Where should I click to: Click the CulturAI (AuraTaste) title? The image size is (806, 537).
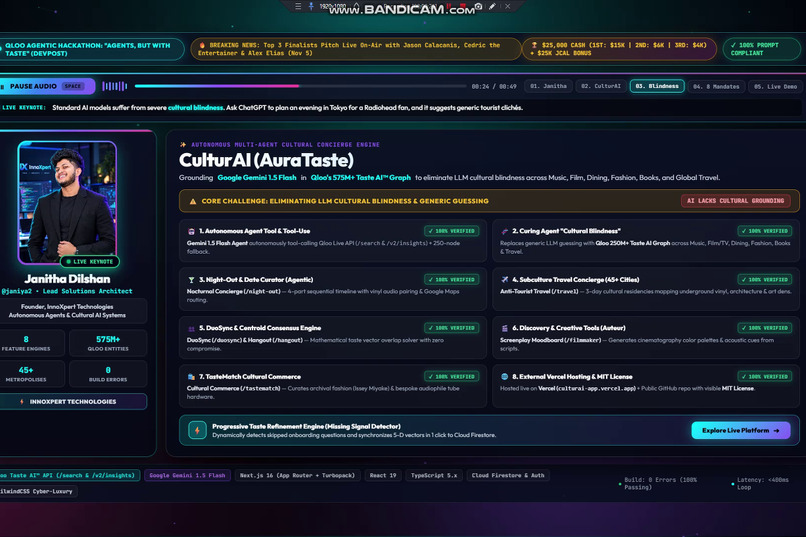(266, 161)
